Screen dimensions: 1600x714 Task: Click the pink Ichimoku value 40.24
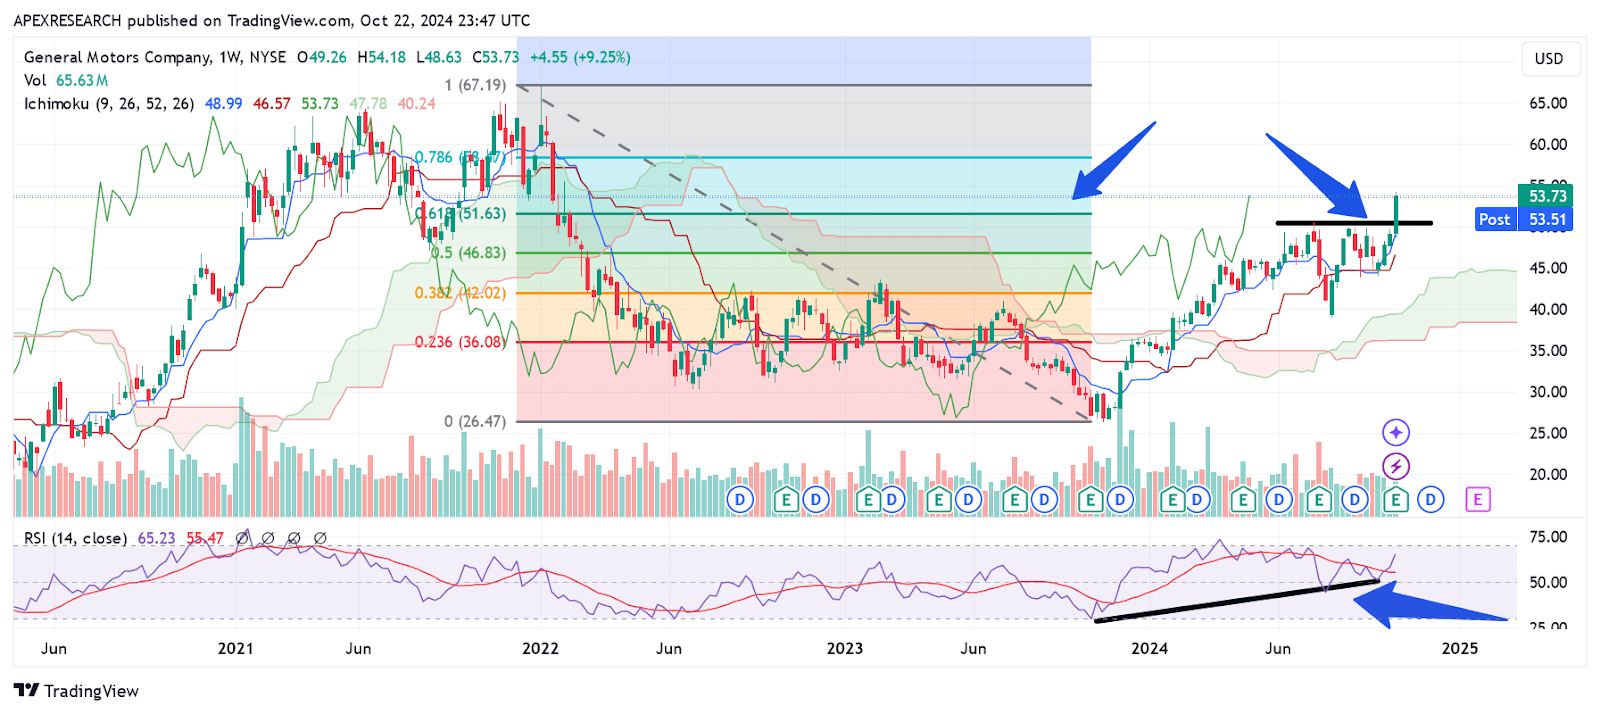pyautogui.click(x=416, y=103)
